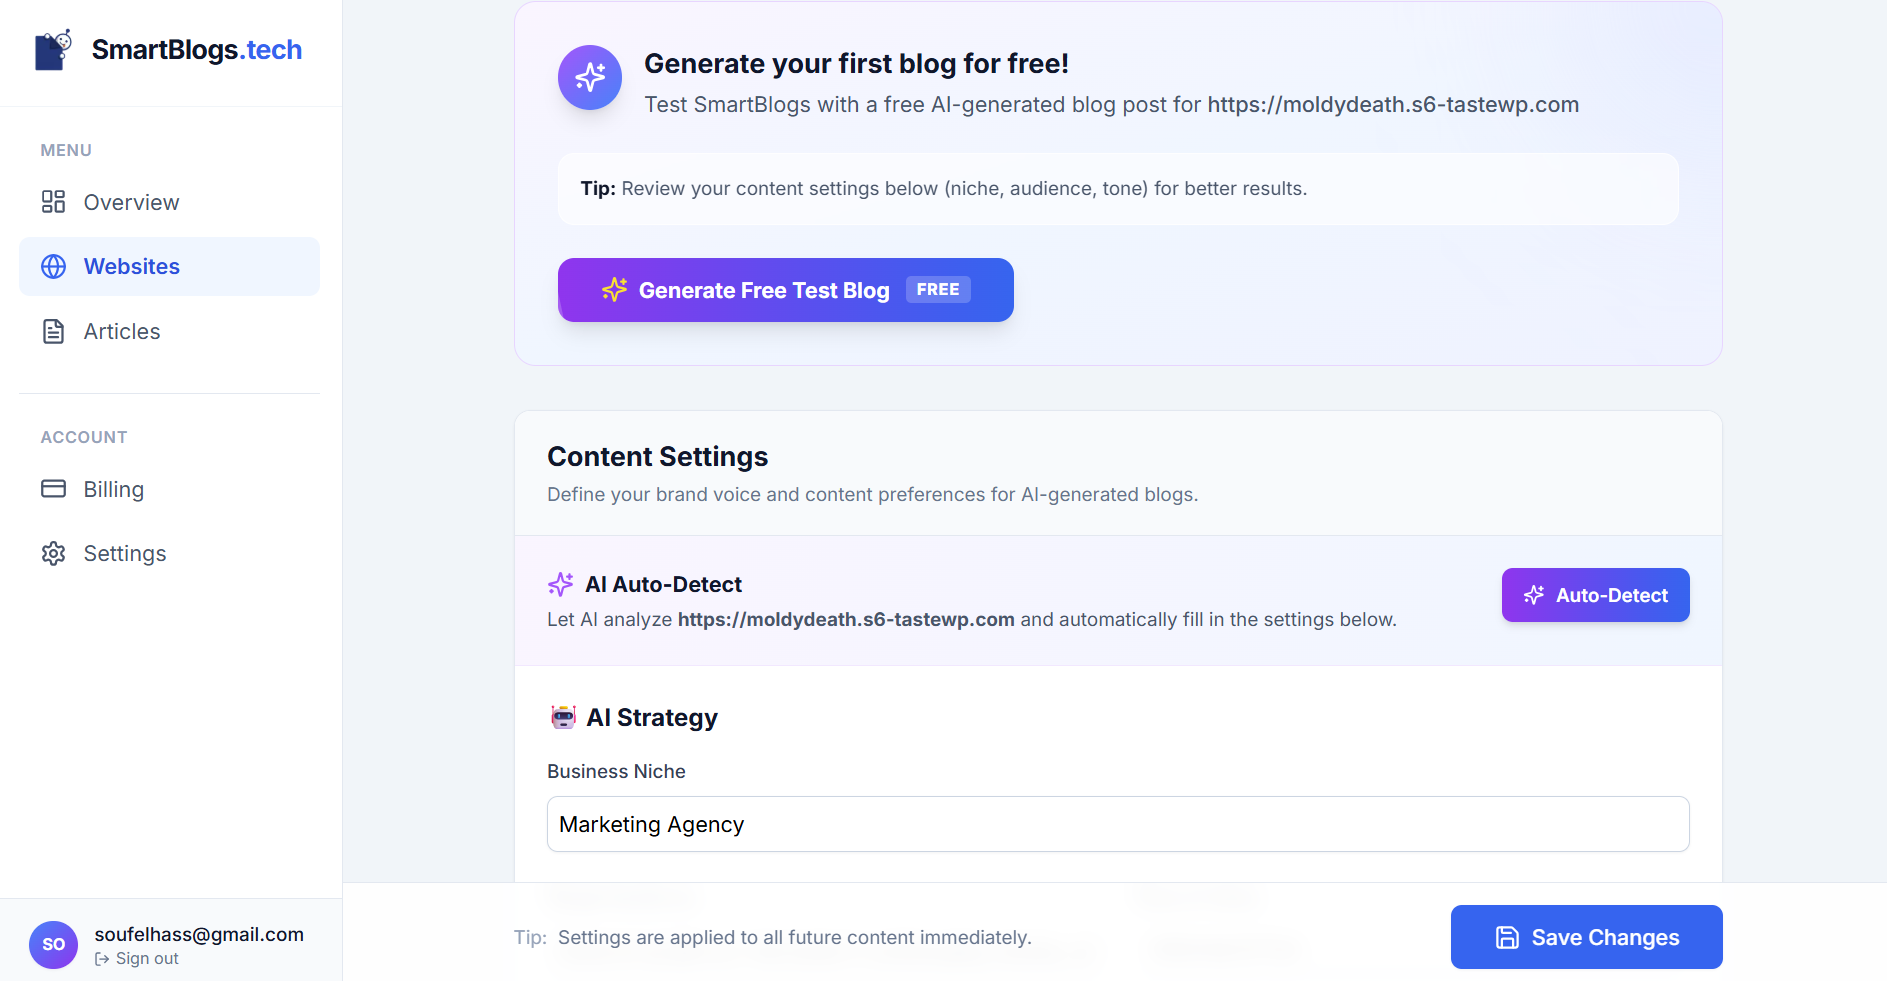The image size is (1887, 981).
Task: Click the Settings gear icon
Action: pos(53,553)
